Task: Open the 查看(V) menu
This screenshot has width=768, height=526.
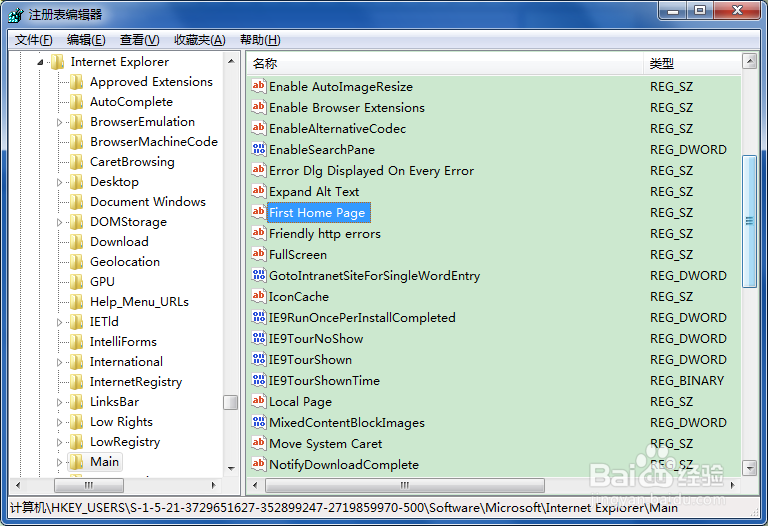Action: point(140,40)
